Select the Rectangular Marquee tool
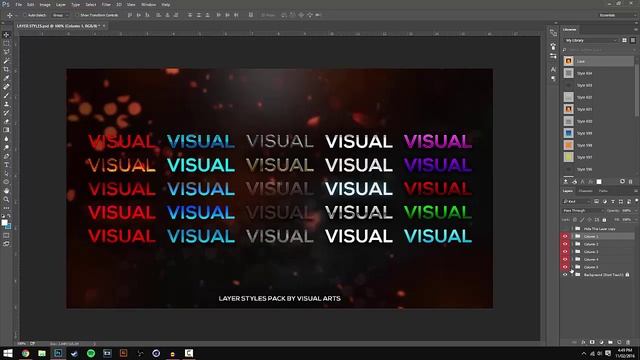This screenshot has width=640, height=360. tap(6, 43)
